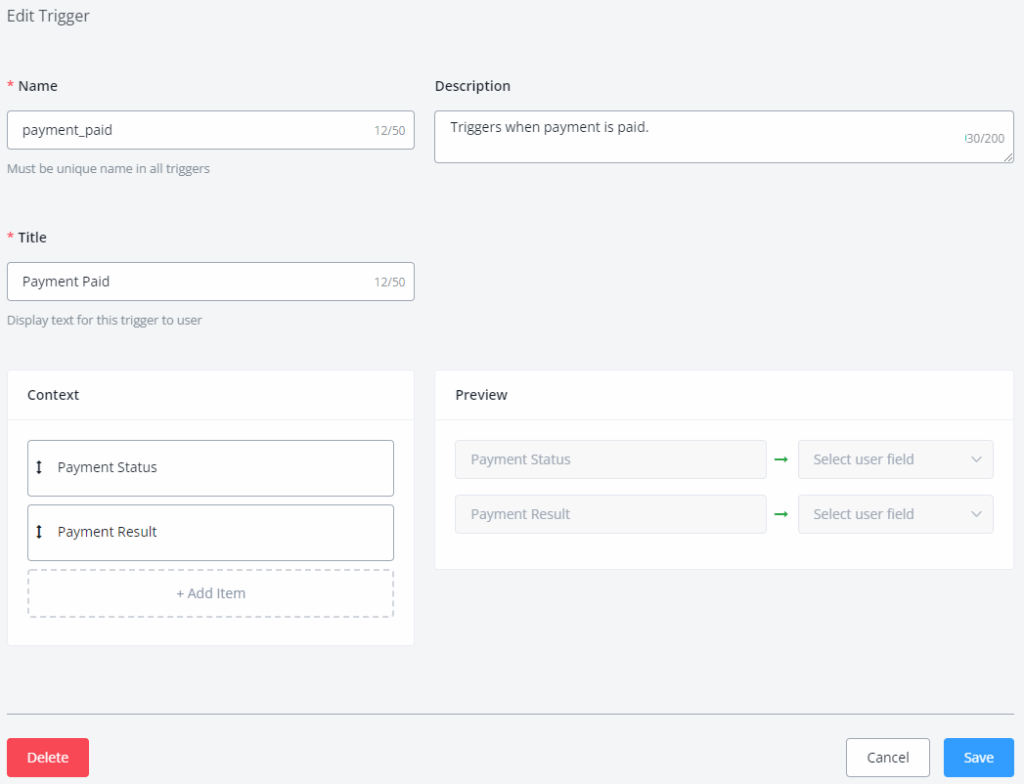Click the drag handle beside Payment Result
This screenshot has height=784, width=1024.
[40, 532]
